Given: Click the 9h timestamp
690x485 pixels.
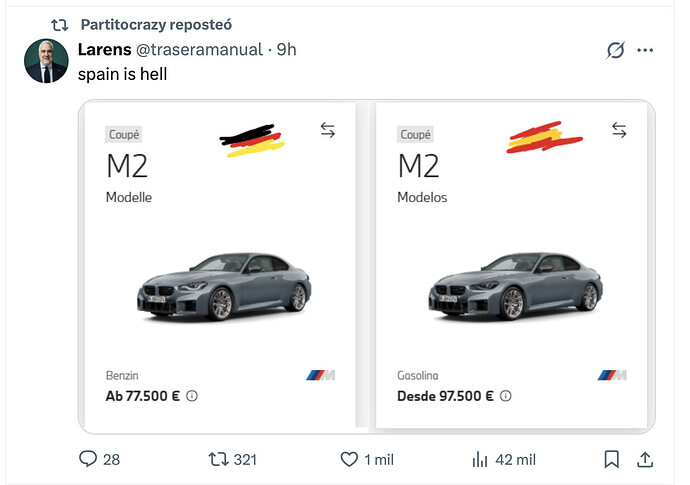Looking at the screenshot, I should tap(286, 50).
